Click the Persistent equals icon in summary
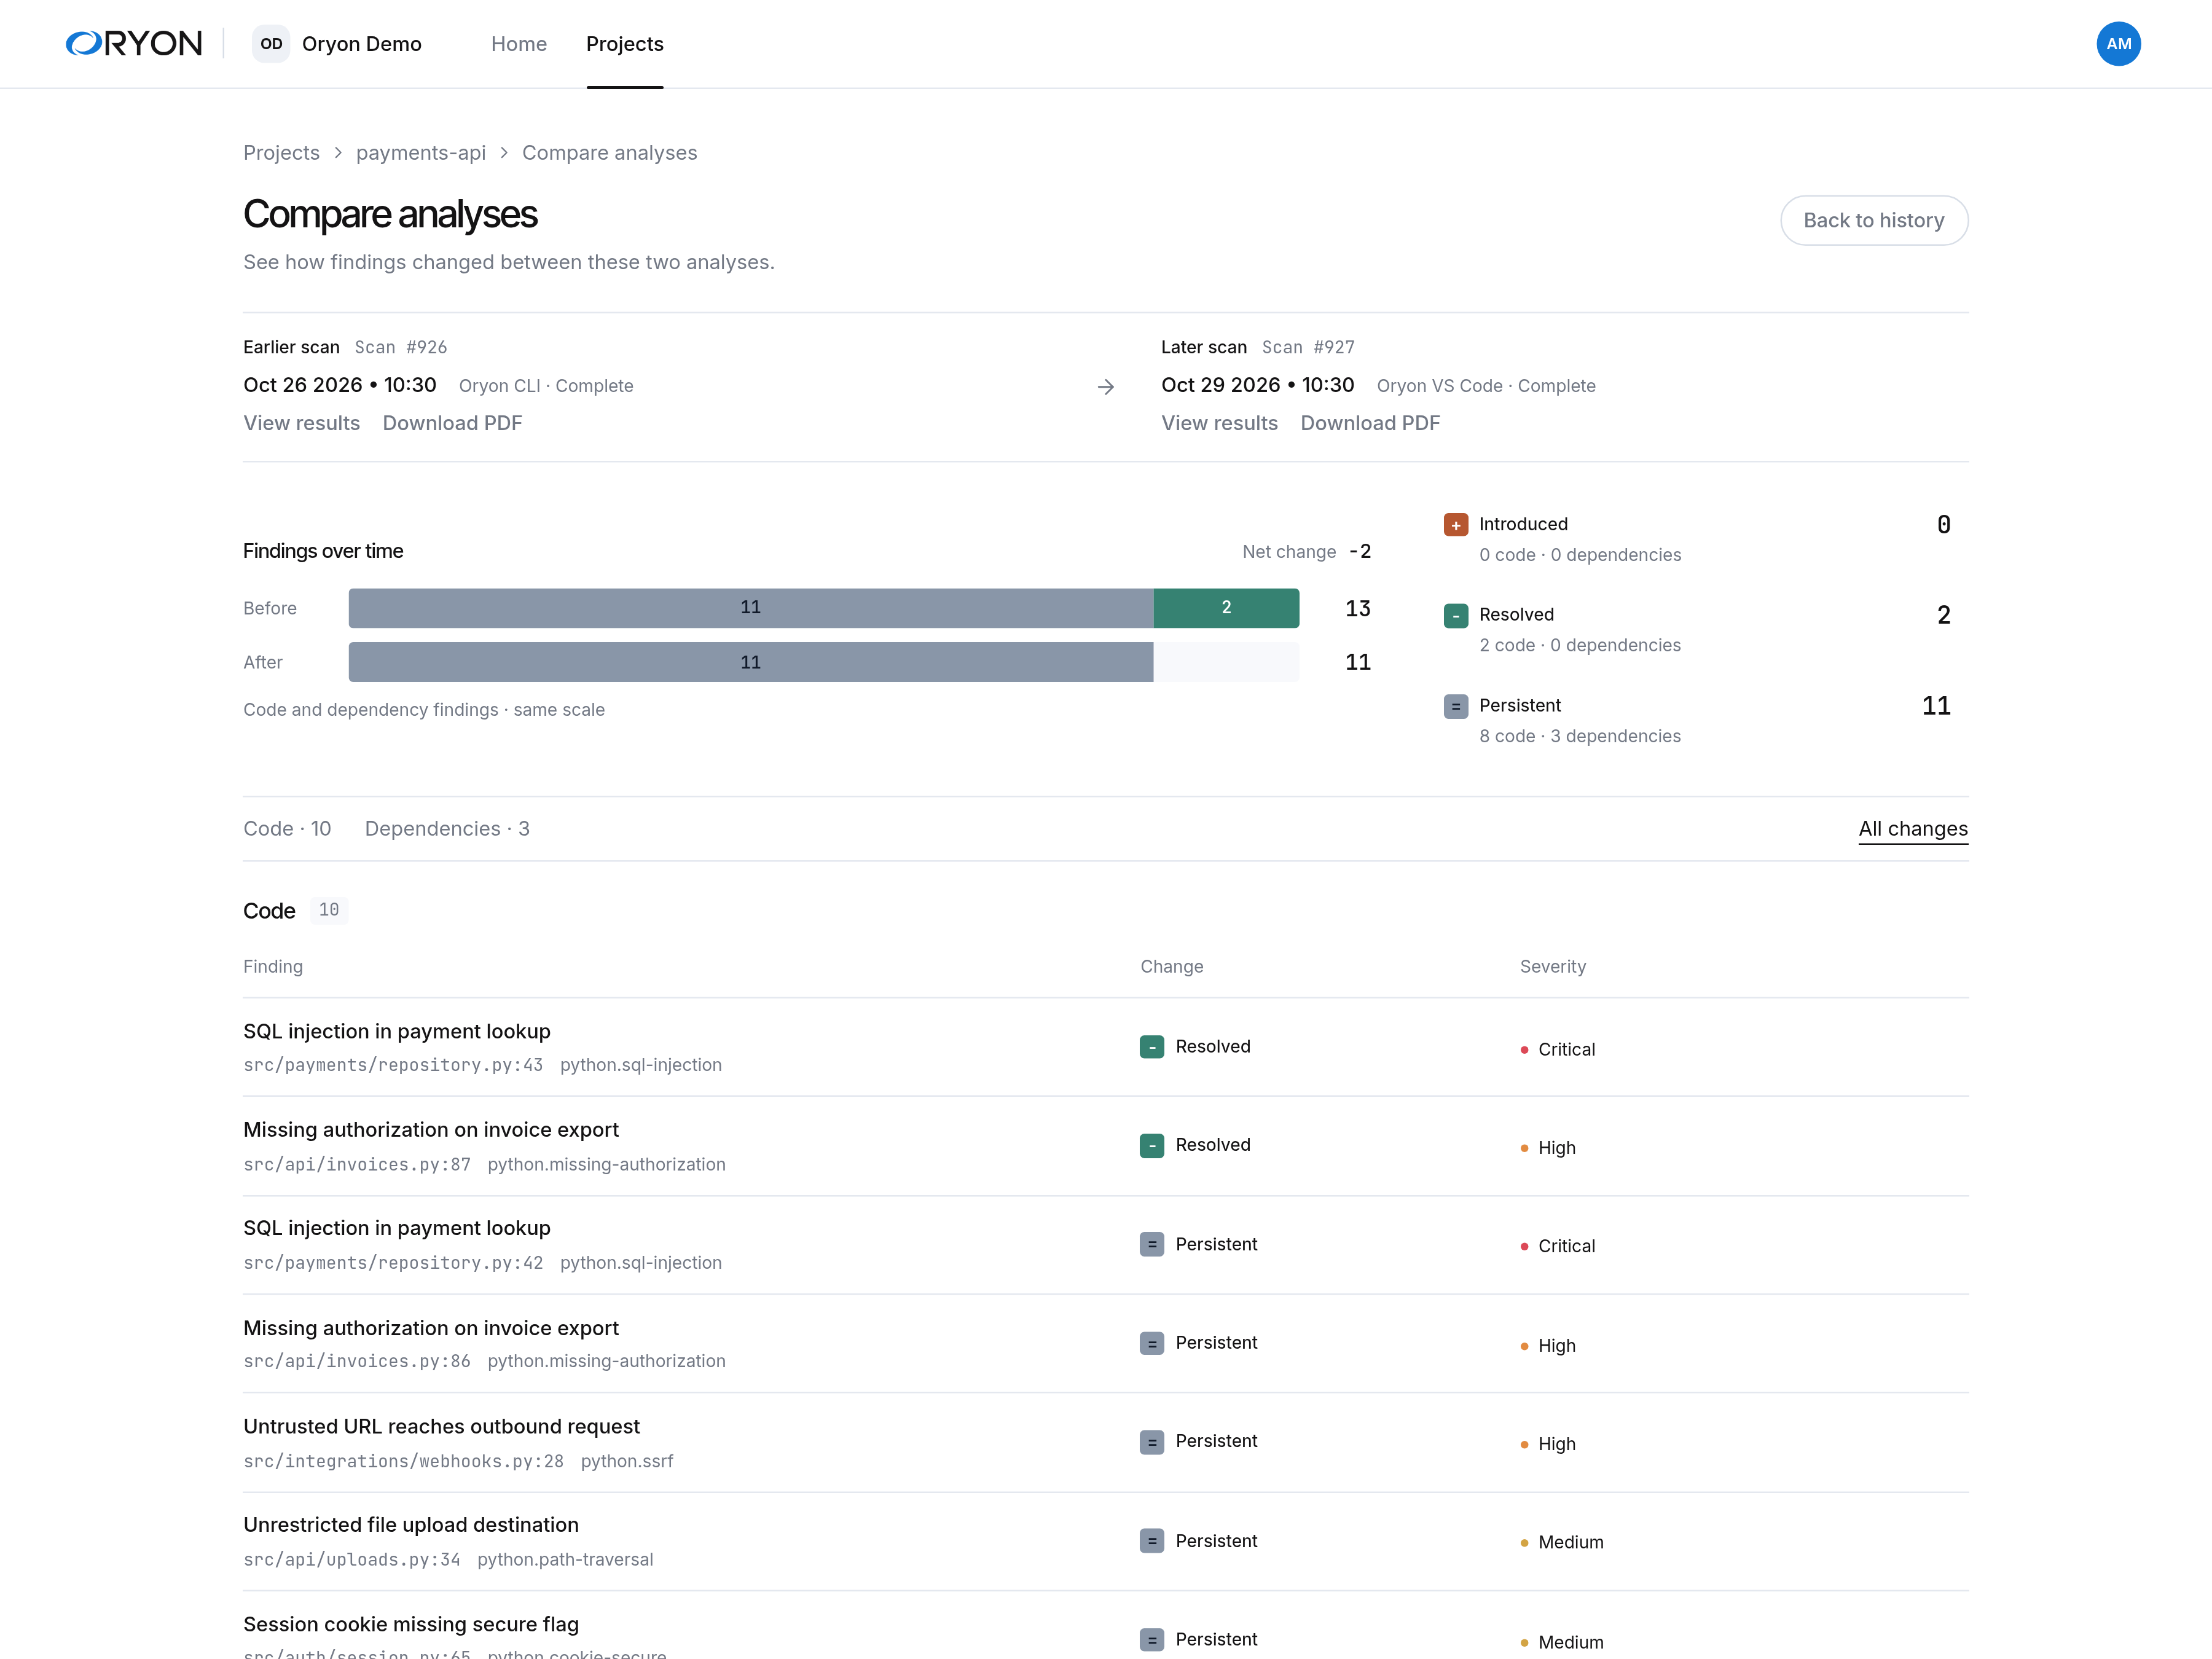2212x1659 pixels. pos(1456,707)
